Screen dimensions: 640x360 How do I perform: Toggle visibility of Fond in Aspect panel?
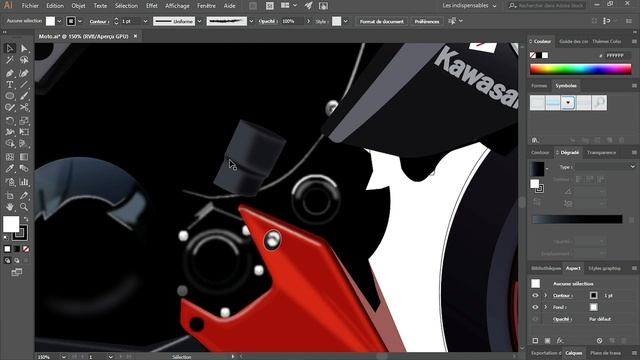pos(535,307)
